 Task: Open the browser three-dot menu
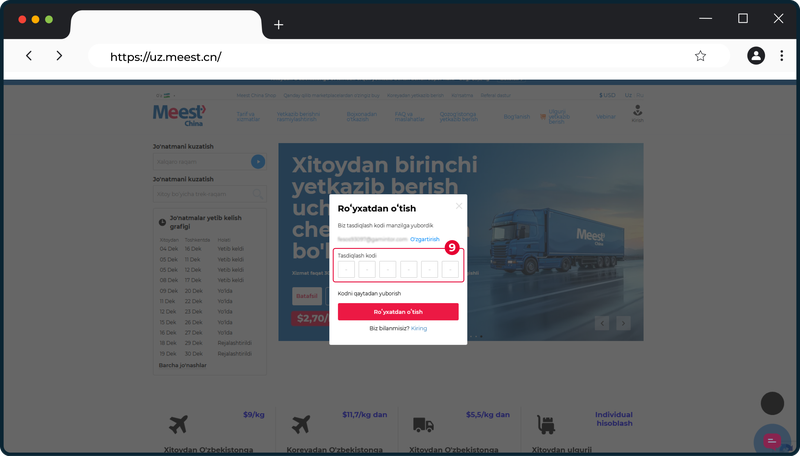point(781,56)
